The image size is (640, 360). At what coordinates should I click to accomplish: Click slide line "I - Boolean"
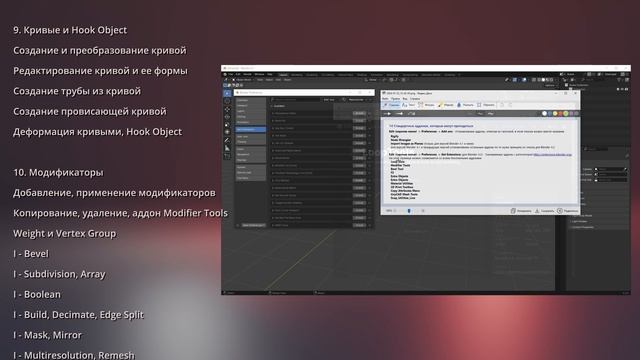coord(37,294)
